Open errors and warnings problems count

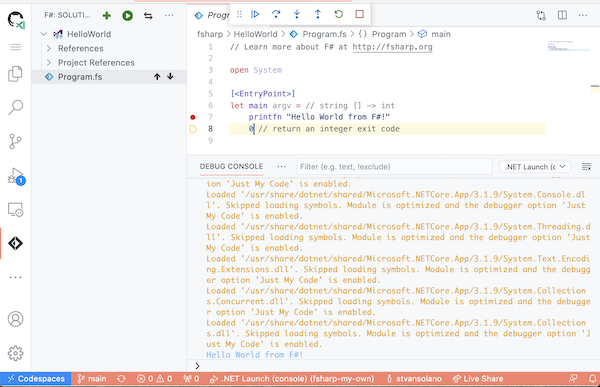click(x=155, y=379)
